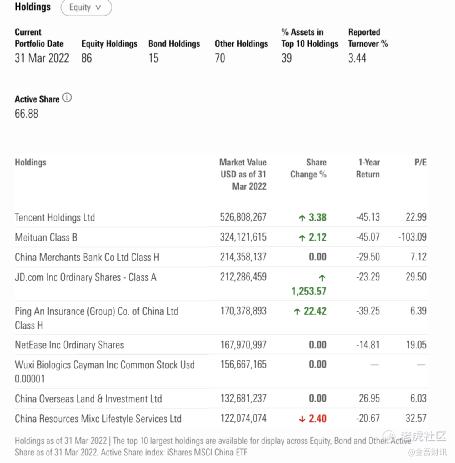Click the 1-Year Return column header
455x463 pixels.
click(368, 168)
